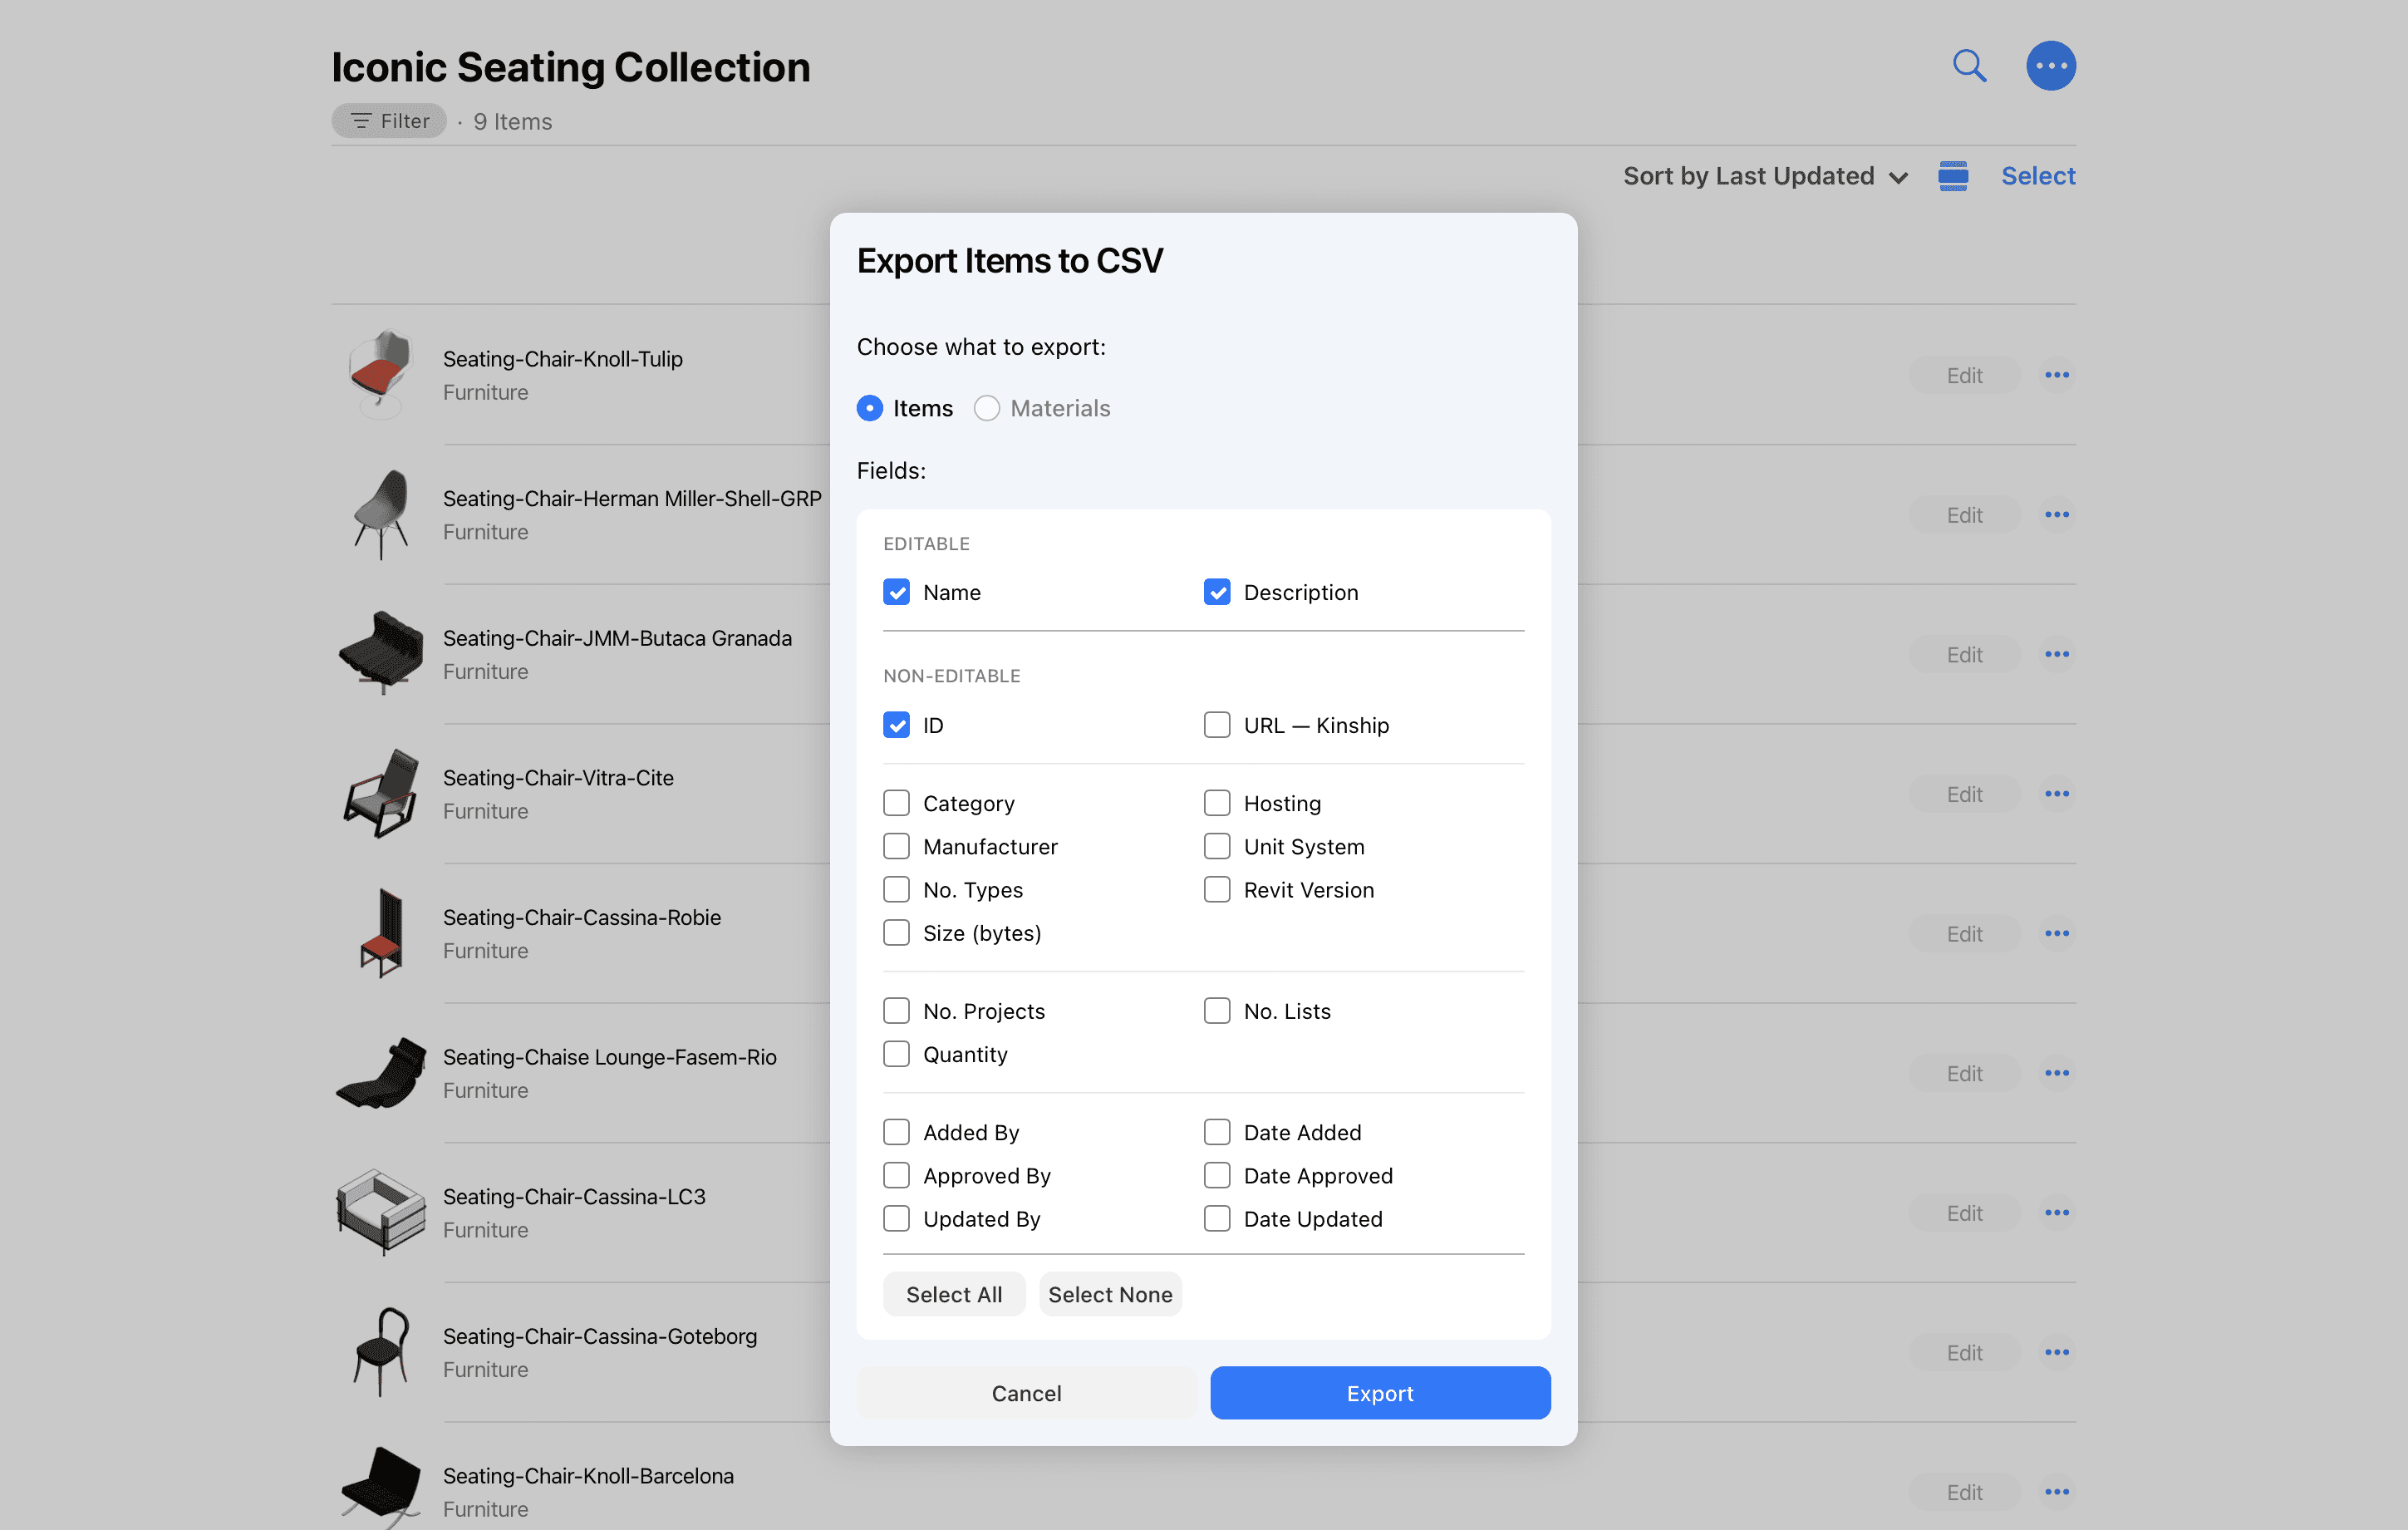Select the Materials radio button

tap(987, 408)
